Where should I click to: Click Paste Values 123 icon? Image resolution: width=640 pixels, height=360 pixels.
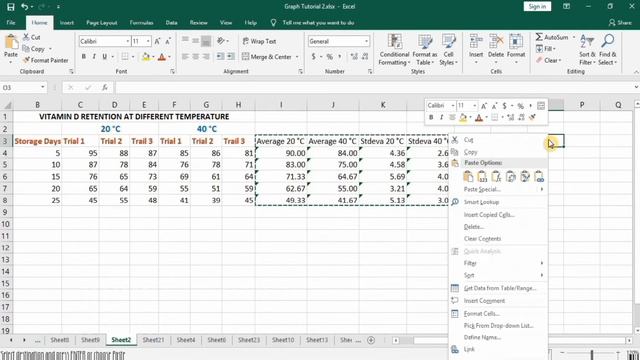tap(482, 176)
